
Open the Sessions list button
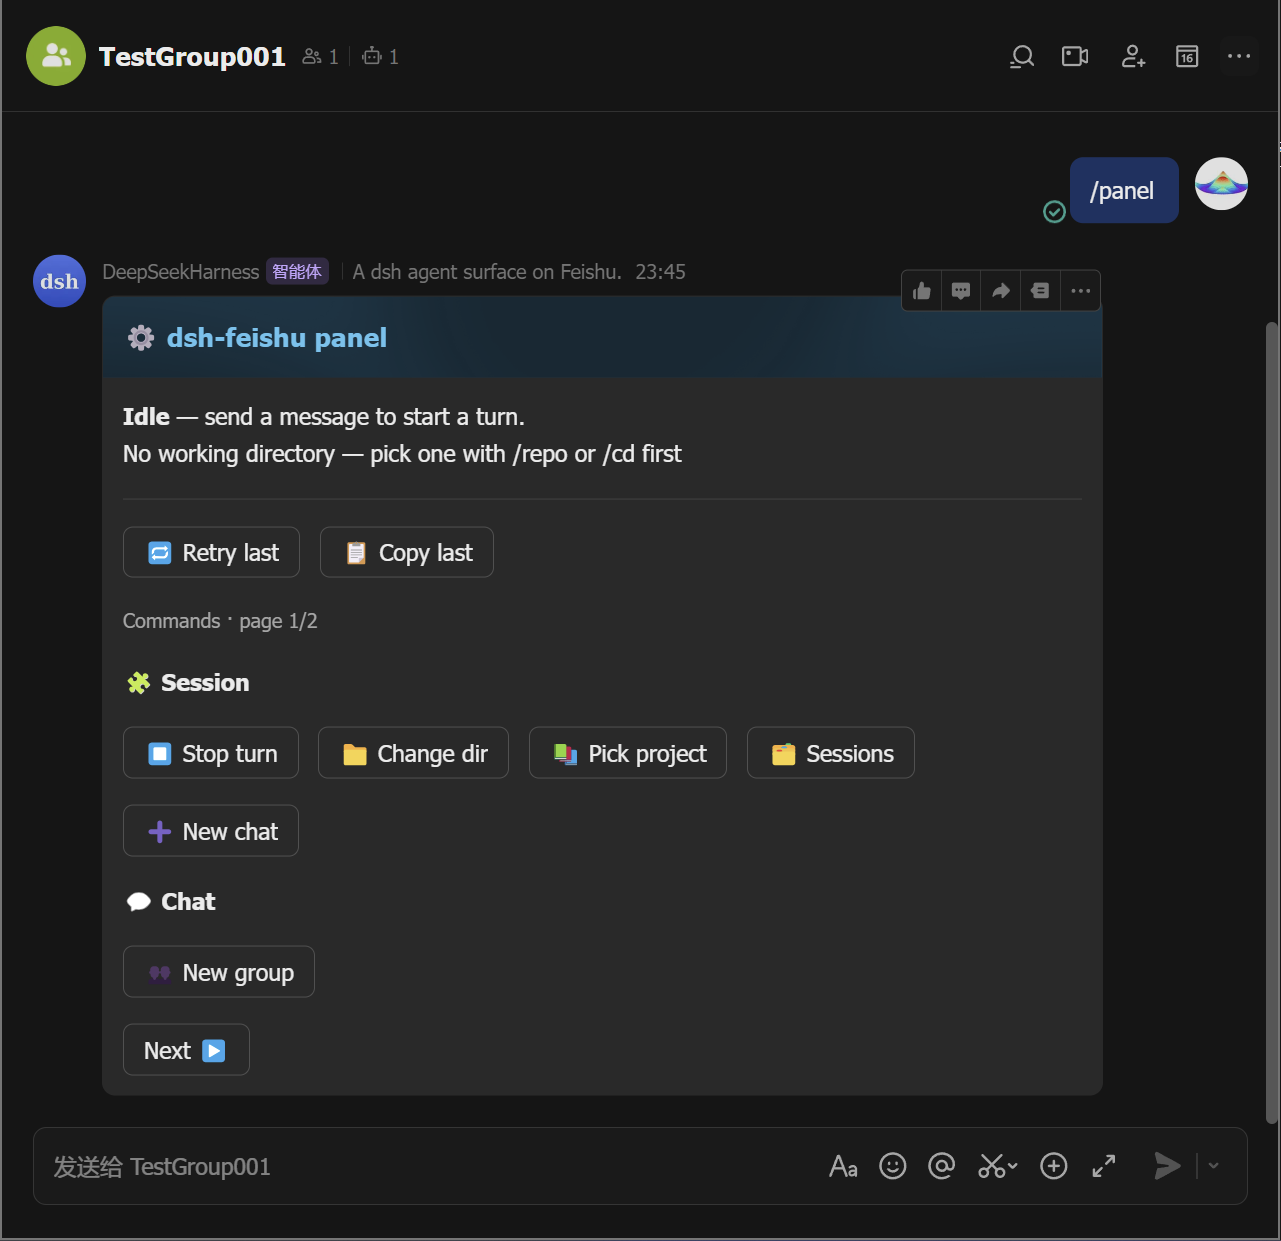[x=831, y=753]
